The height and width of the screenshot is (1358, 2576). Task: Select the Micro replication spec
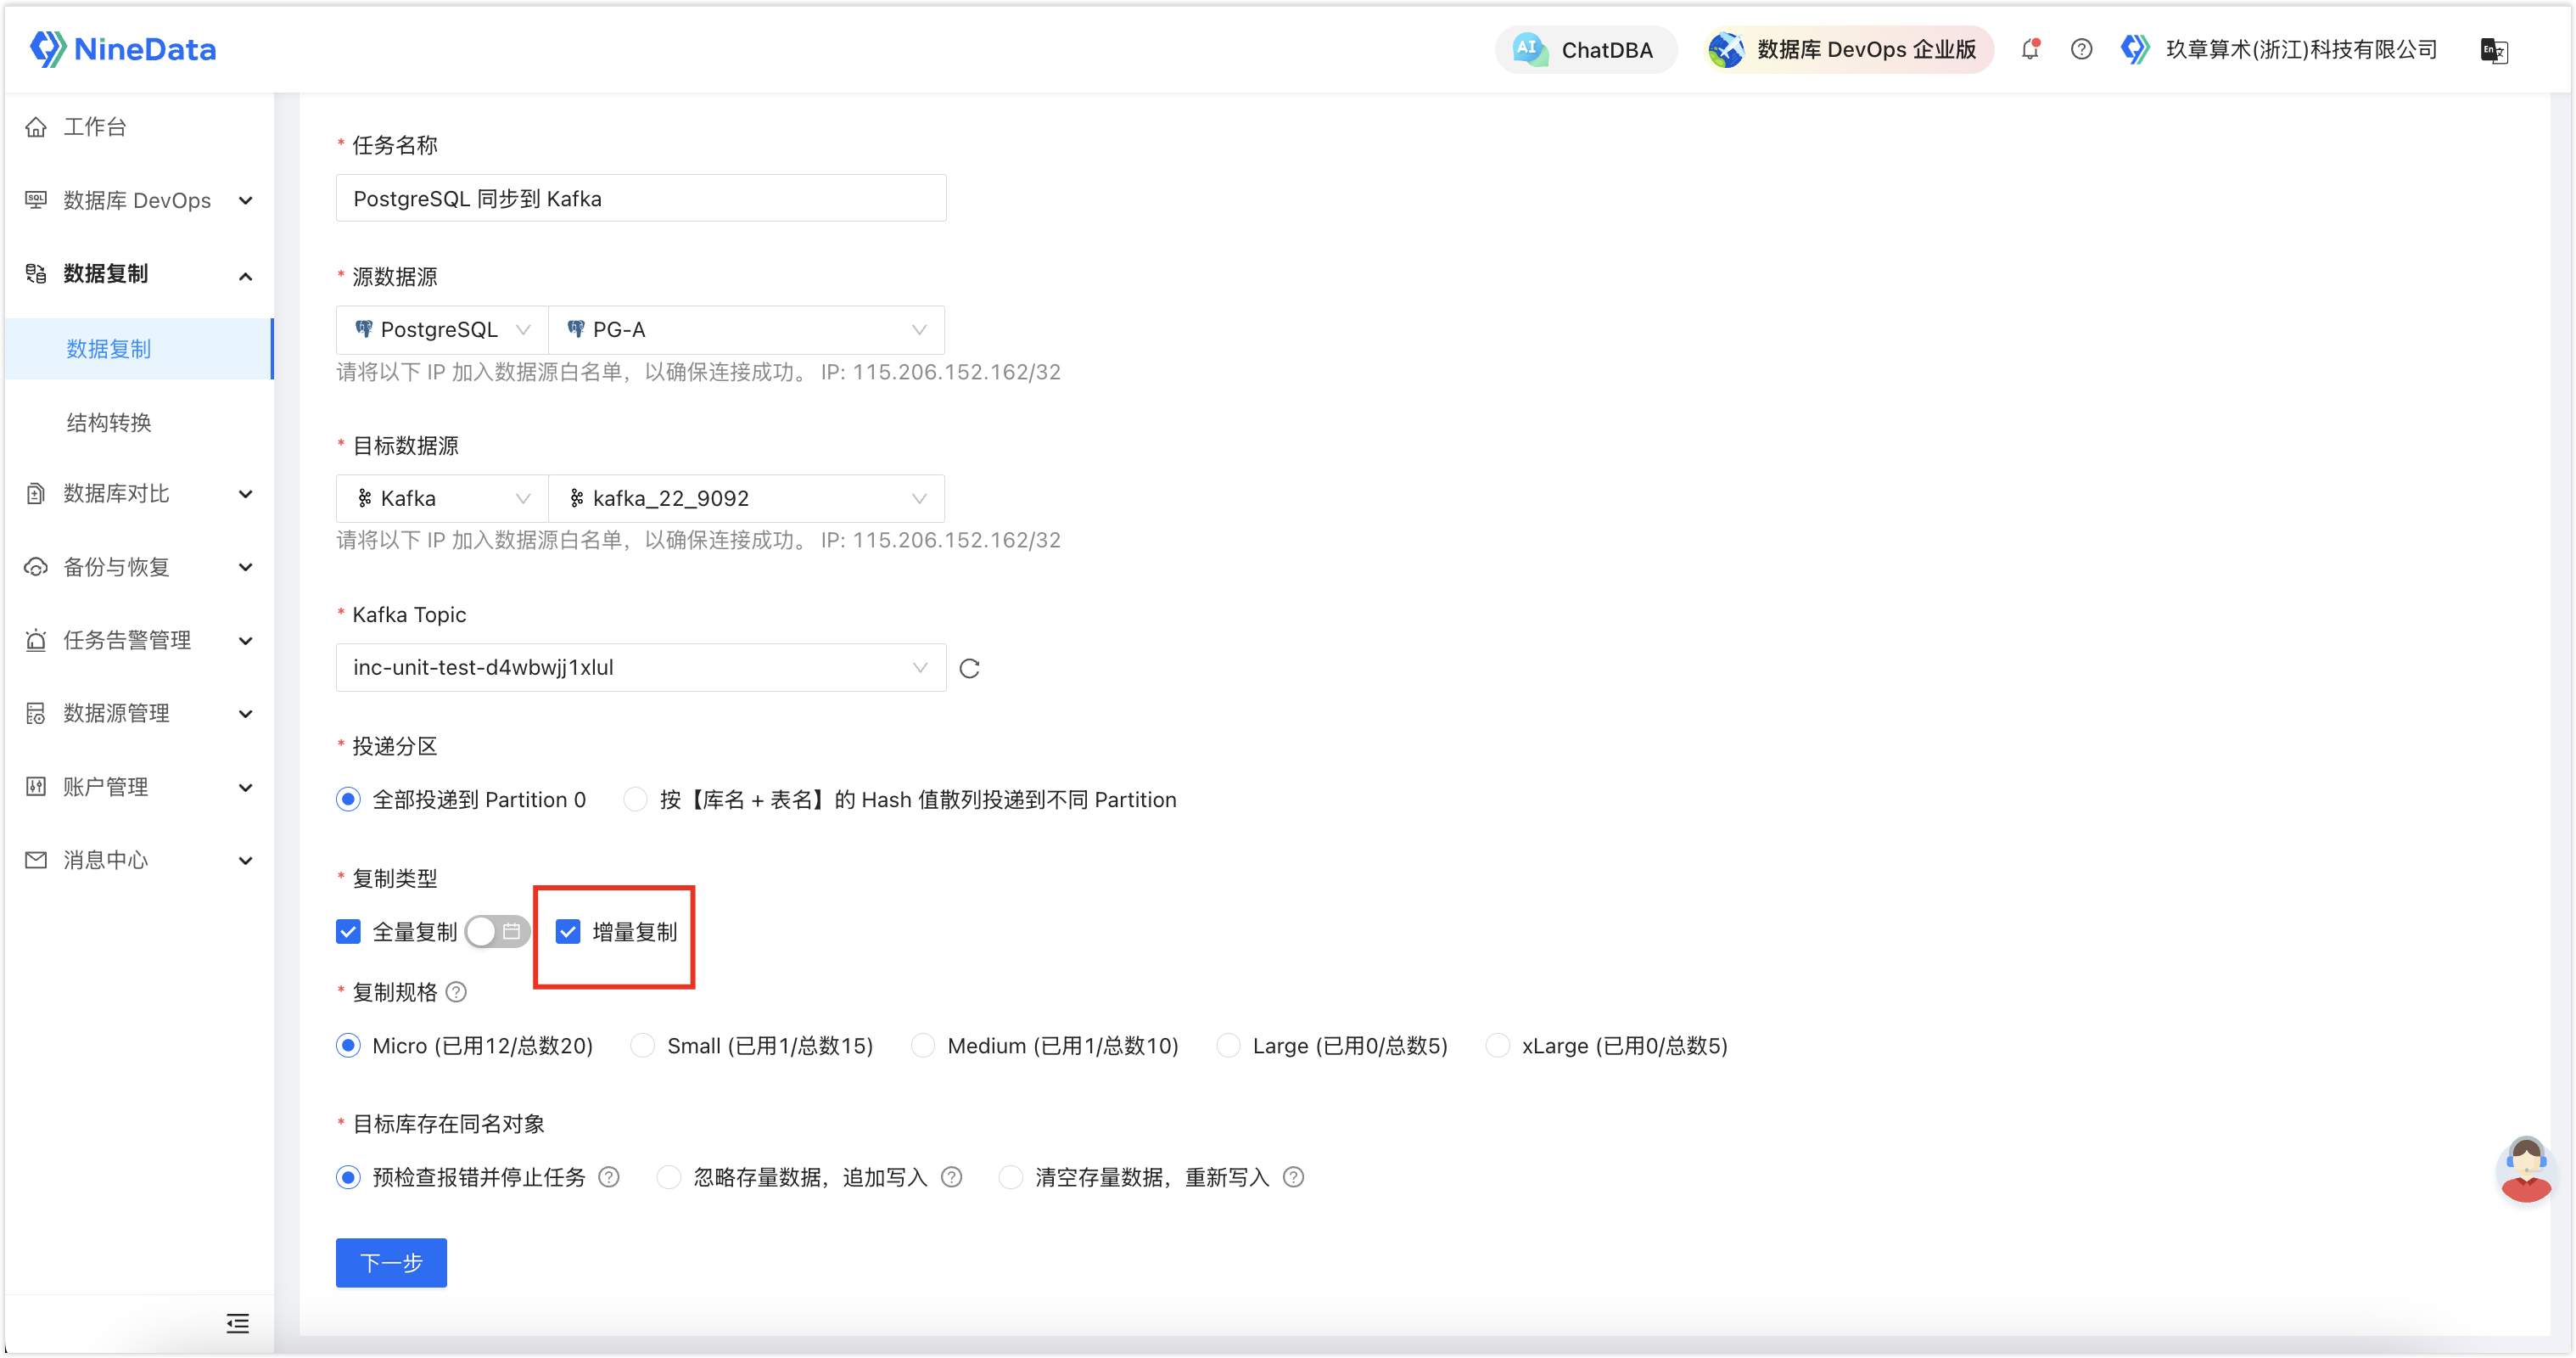pos(348,1045)
